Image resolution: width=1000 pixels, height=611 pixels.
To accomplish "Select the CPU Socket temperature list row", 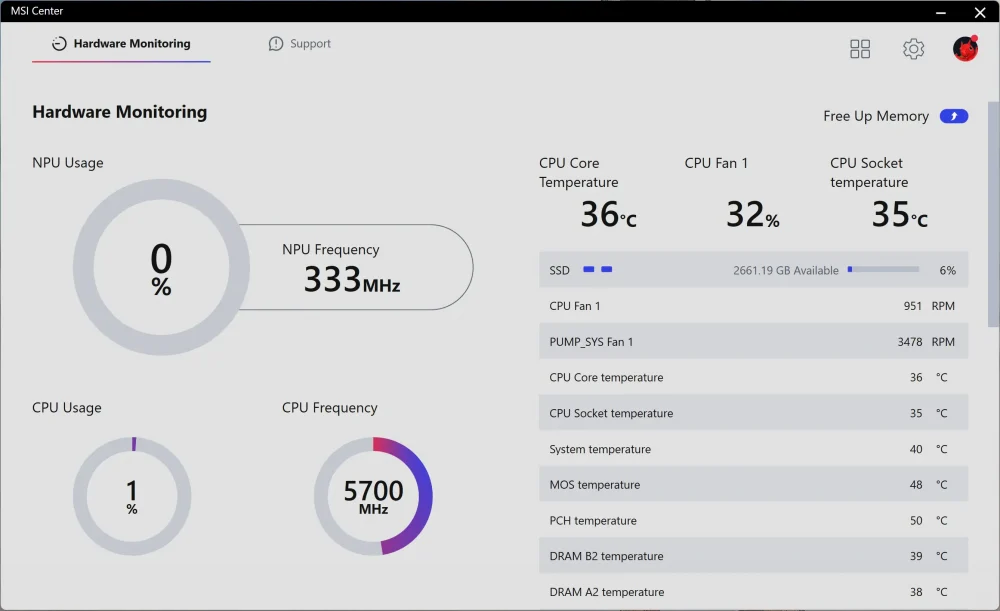I will point(753,413).
